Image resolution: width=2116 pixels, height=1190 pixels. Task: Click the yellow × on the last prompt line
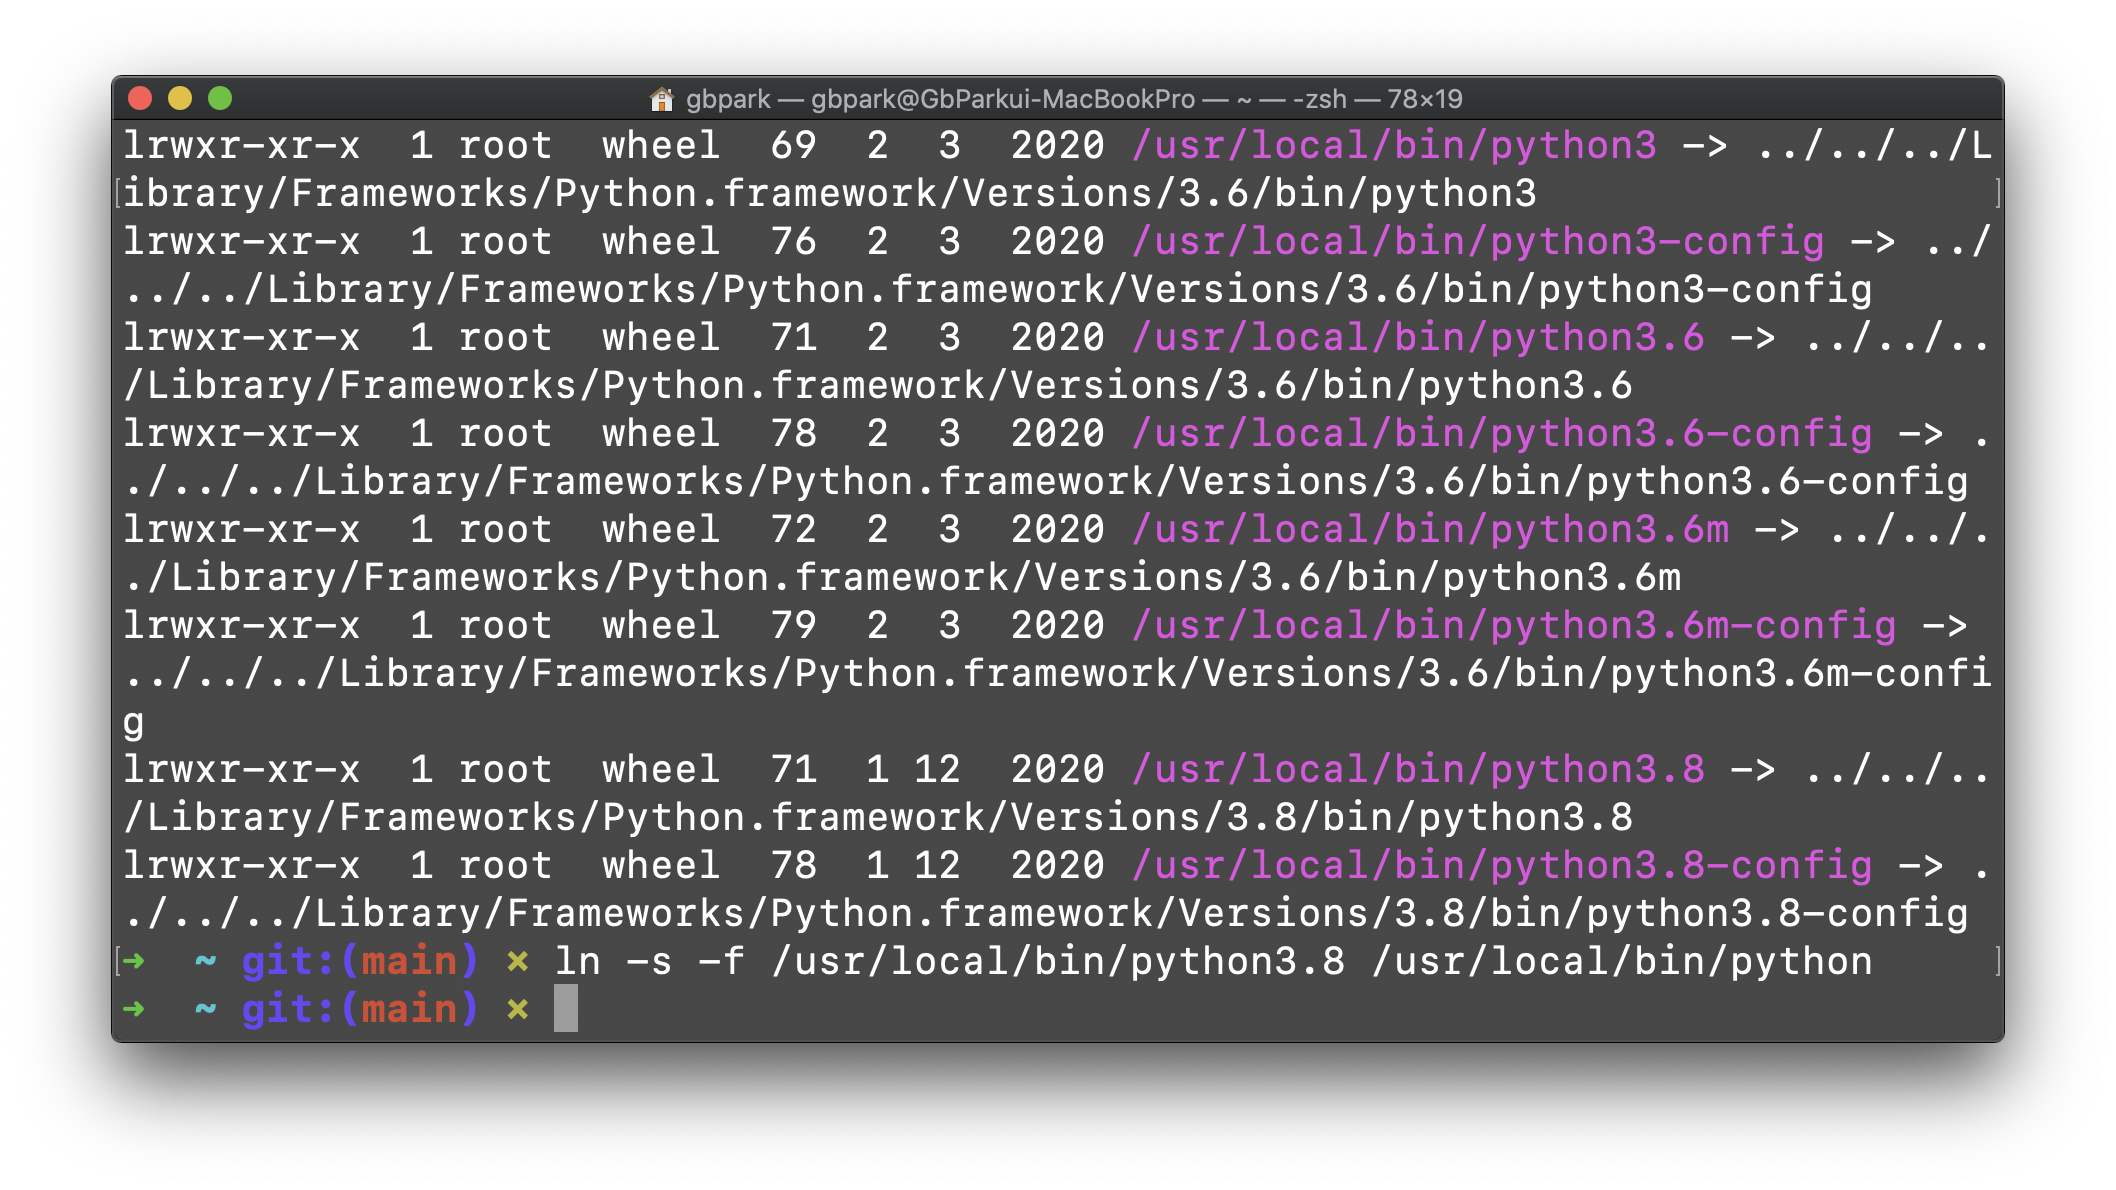click(x=517, y=1009)
